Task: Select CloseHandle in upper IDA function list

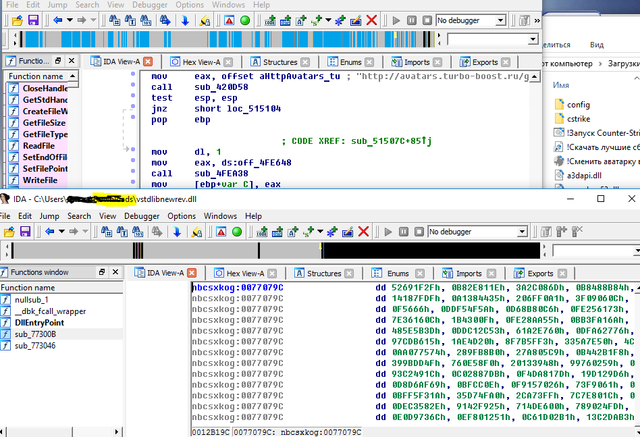Action: point(38,88)
